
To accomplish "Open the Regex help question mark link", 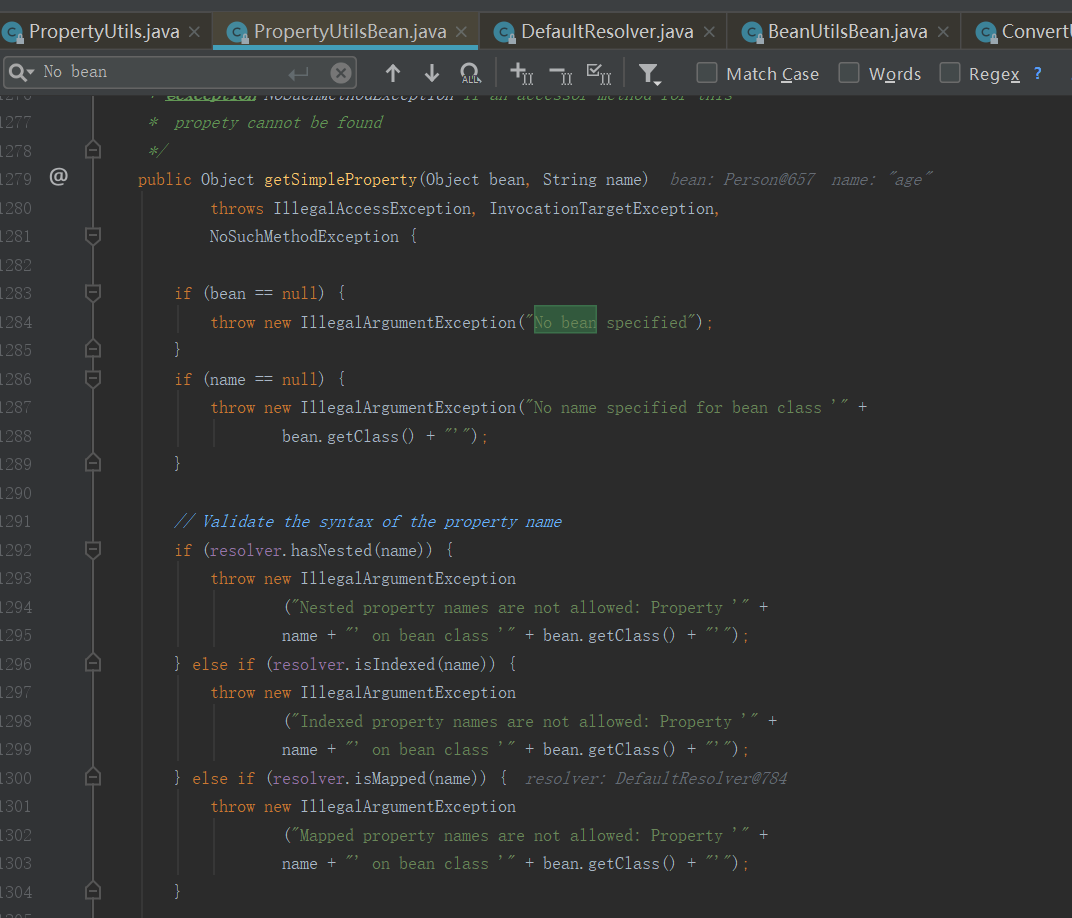I will [1037, 73].
